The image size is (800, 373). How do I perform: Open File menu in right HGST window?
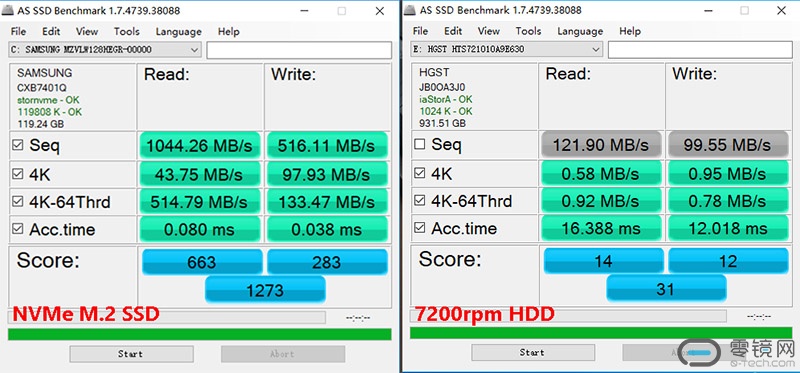tap(420, 31)
